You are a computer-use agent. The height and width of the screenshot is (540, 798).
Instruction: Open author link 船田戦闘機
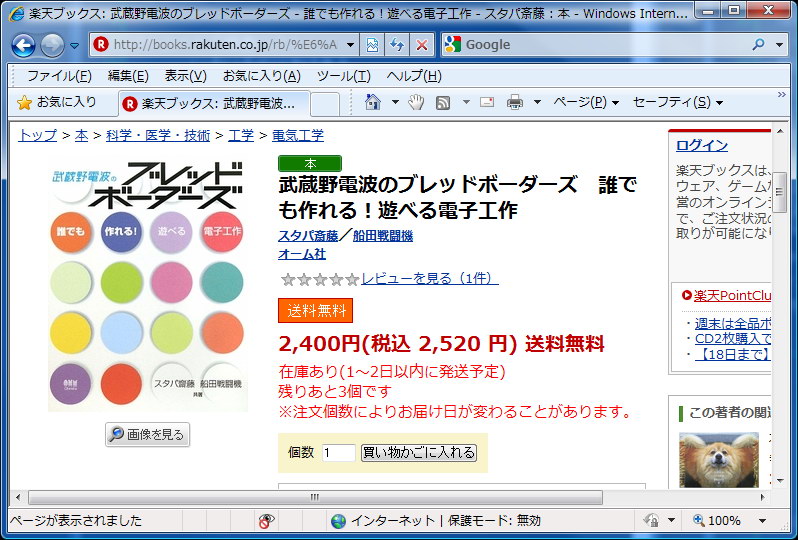[383, 236]
